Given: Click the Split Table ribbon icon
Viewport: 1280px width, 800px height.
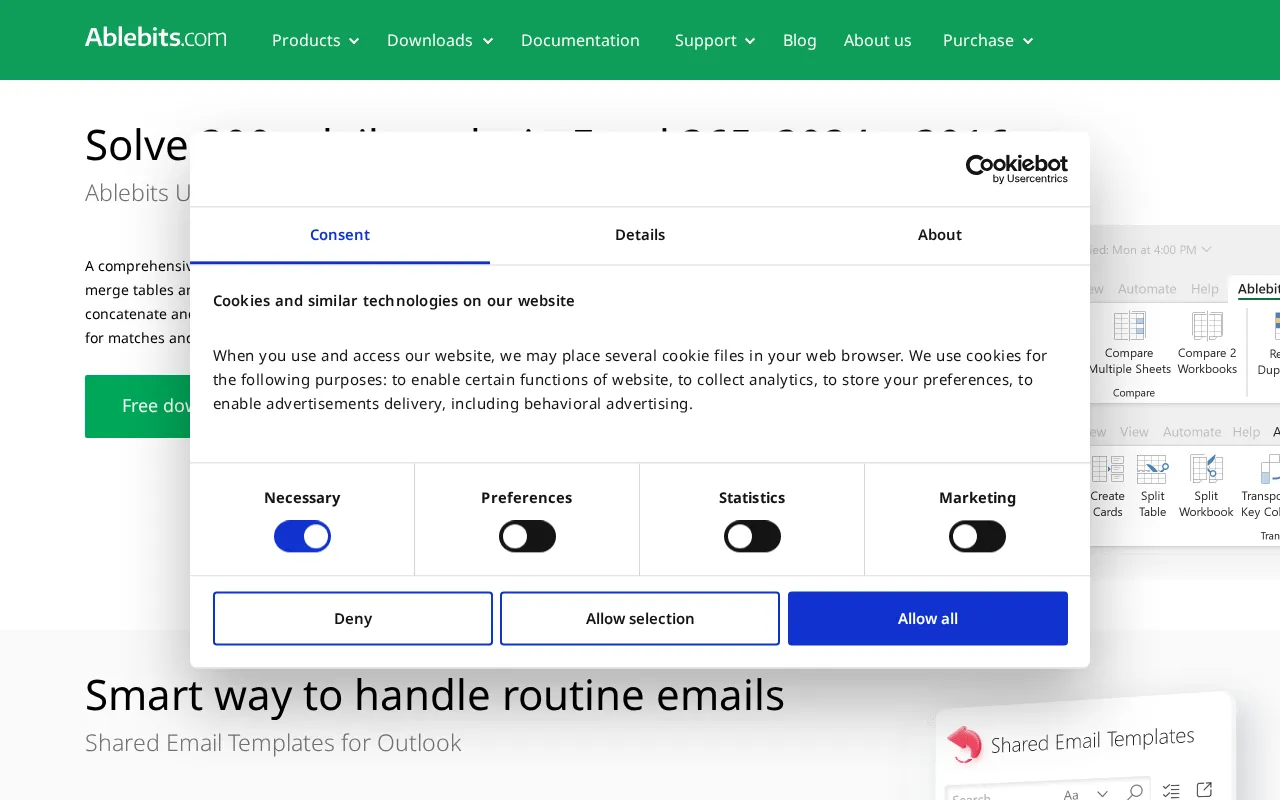Looking at the screenshot, I should (x=1152, y=469).
